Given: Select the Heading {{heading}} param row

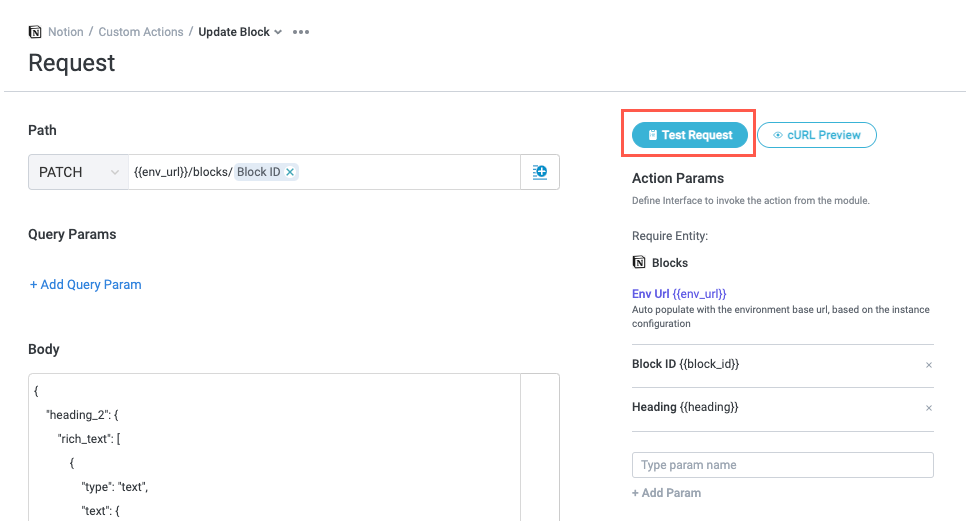Looking at the screenshot, I should point(782,408).
